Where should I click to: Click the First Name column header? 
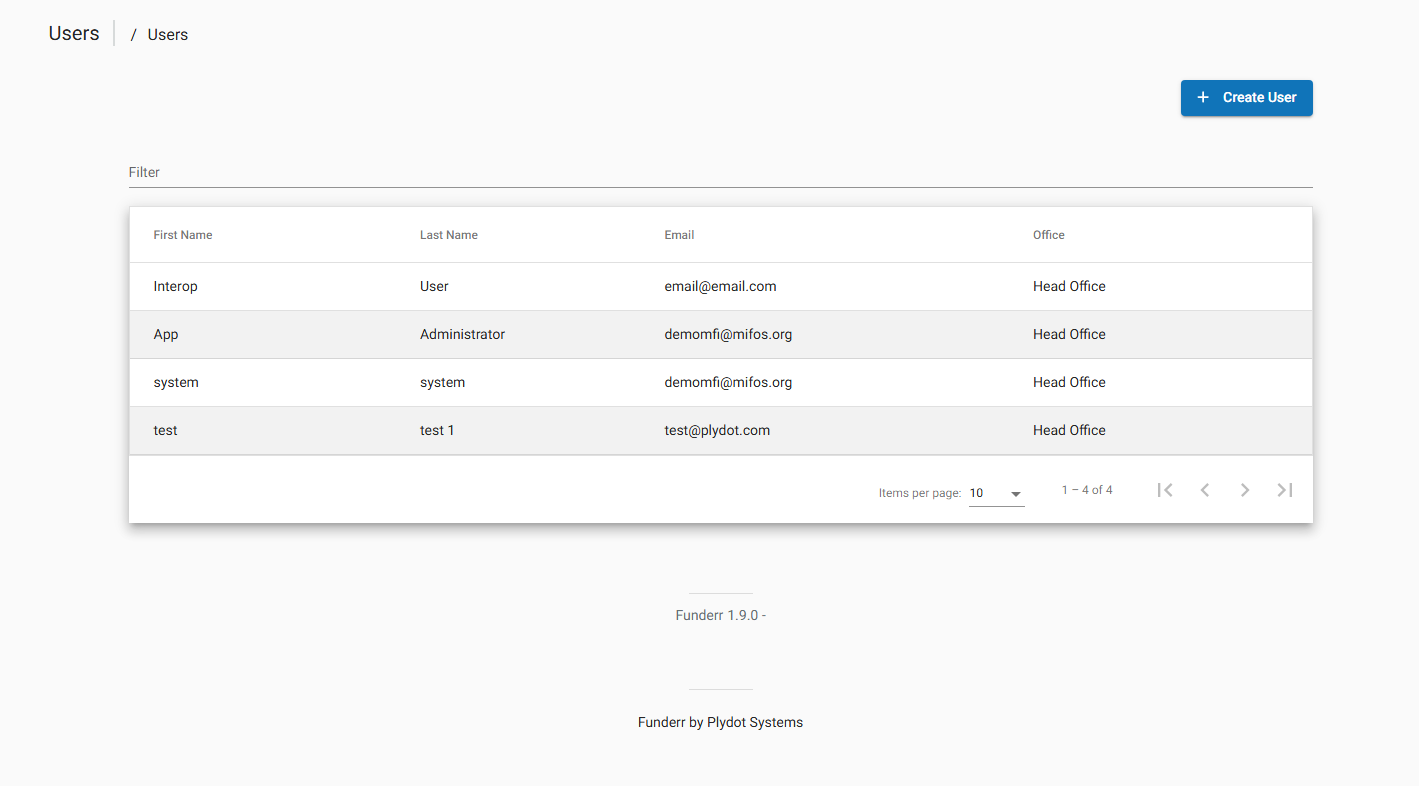183,234
